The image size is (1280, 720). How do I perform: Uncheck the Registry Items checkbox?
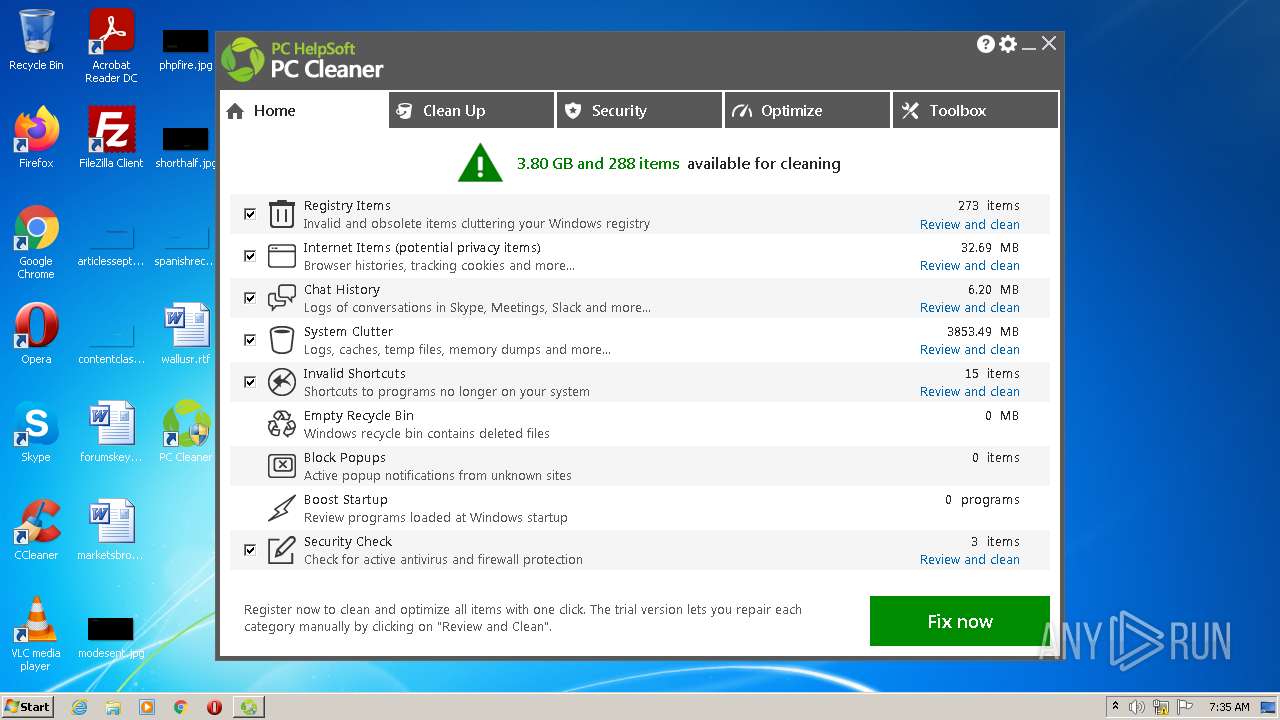[250, 214]
